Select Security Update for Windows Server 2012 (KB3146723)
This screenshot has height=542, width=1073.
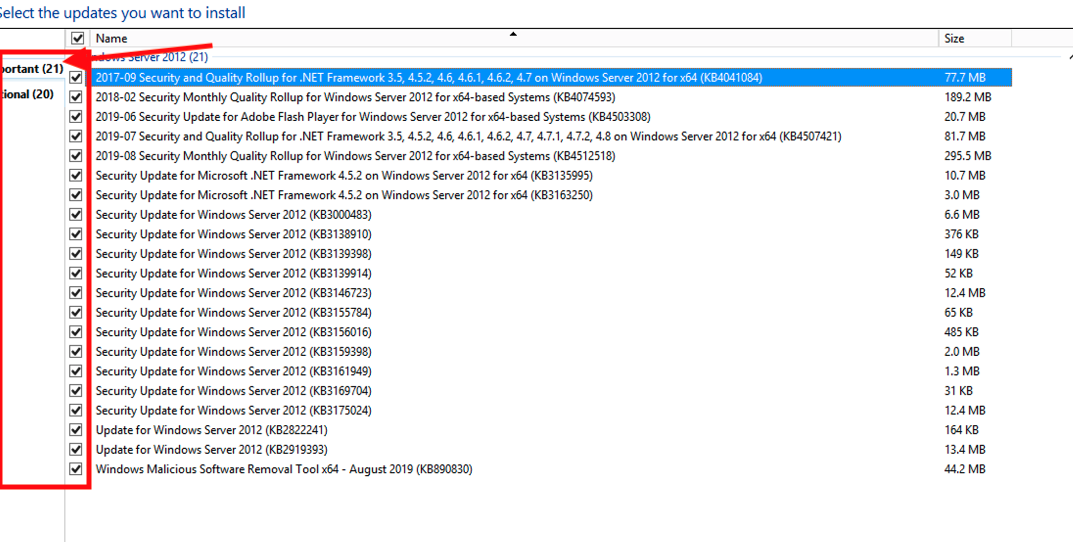click(x=233, y=293)
